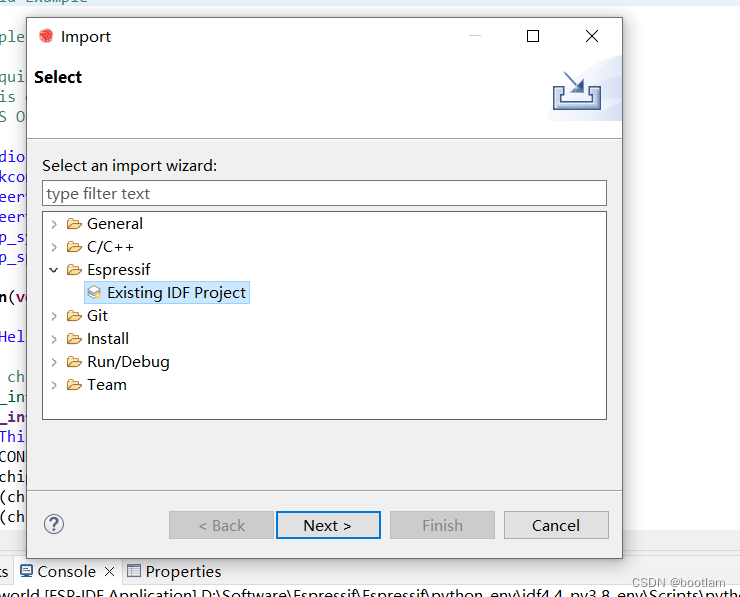
Task: Expand the Run/Debug category arrow
Action: coord(54,362)
